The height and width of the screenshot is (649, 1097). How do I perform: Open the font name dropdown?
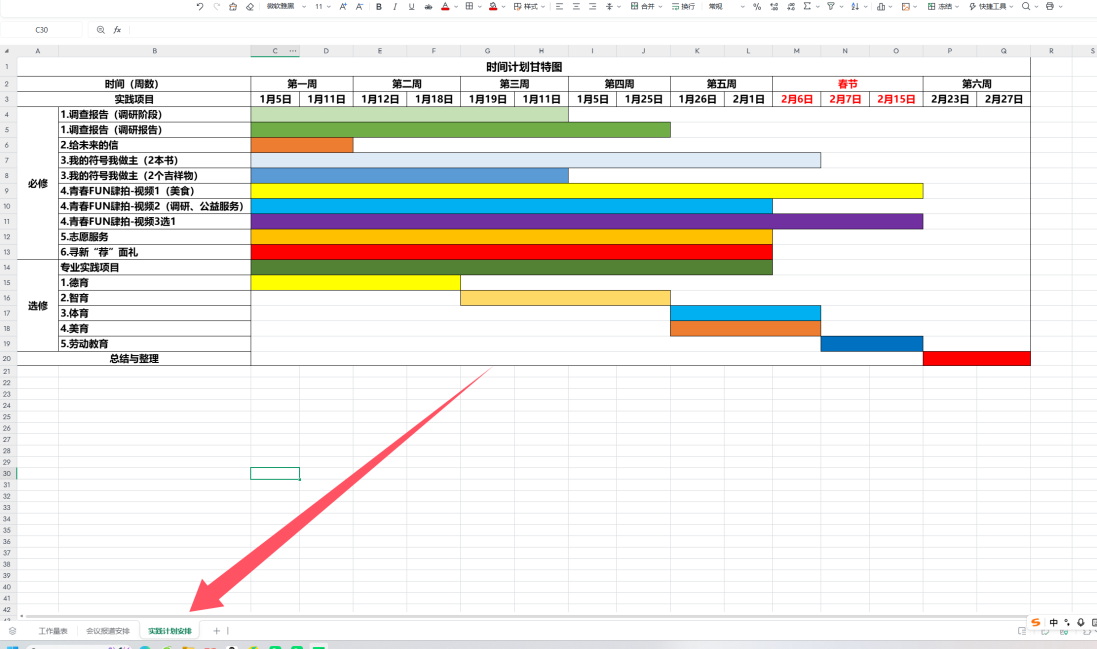(283, 7)
